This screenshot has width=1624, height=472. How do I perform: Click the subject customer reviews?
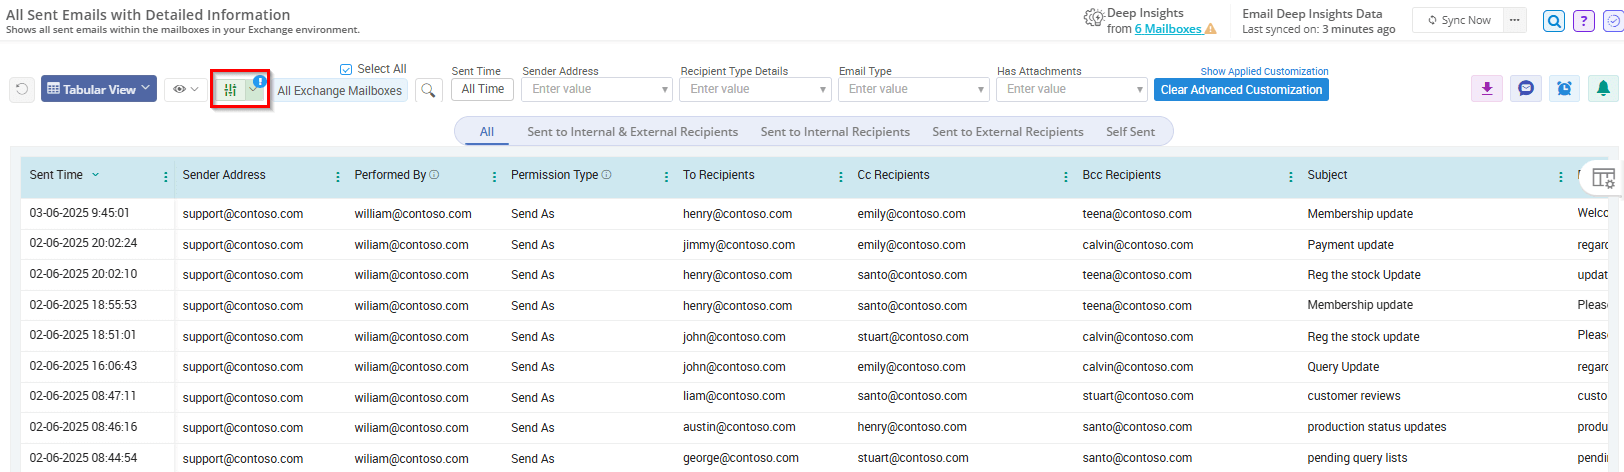pos(1354,397)
